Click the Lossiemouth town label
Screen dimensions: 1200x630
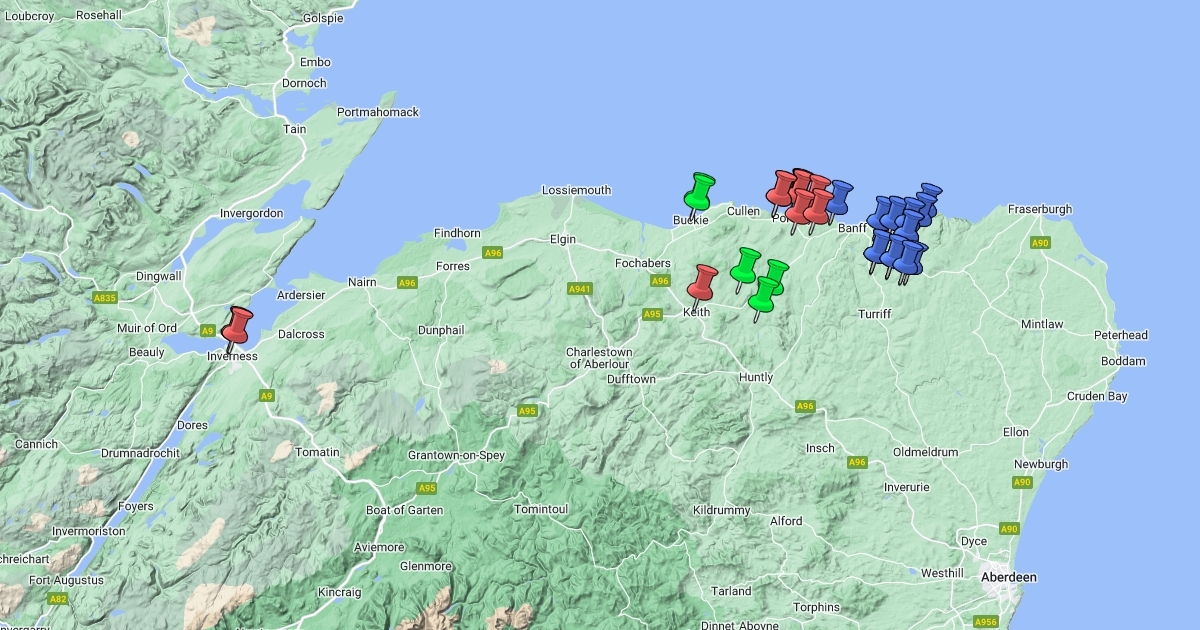(576, 190)
